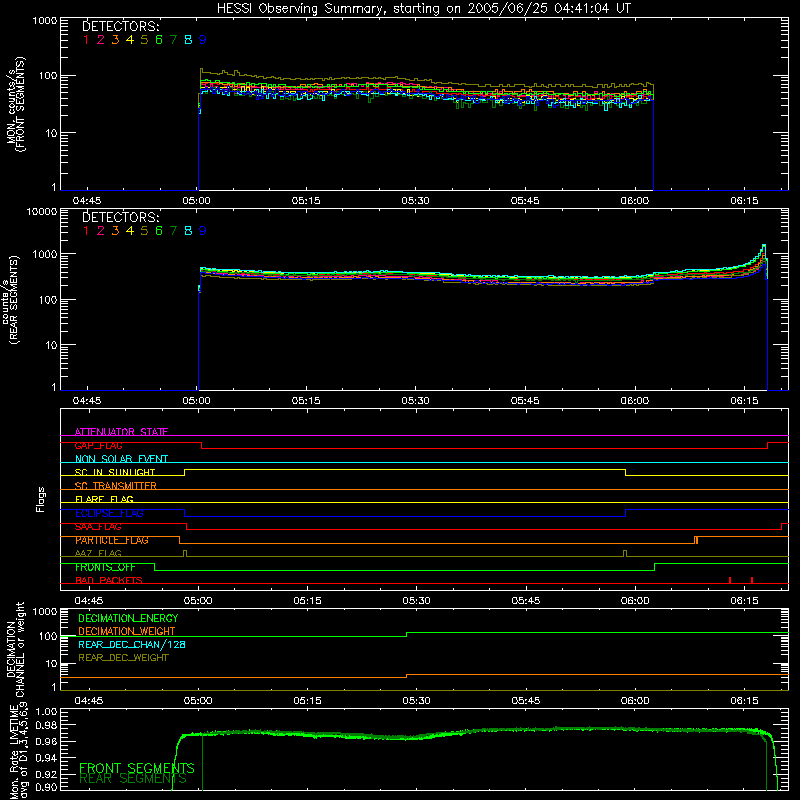Select light green detector 6 in front segments legend
The width and height of the screenshot is (800, 800).
[x=159, y=40]
